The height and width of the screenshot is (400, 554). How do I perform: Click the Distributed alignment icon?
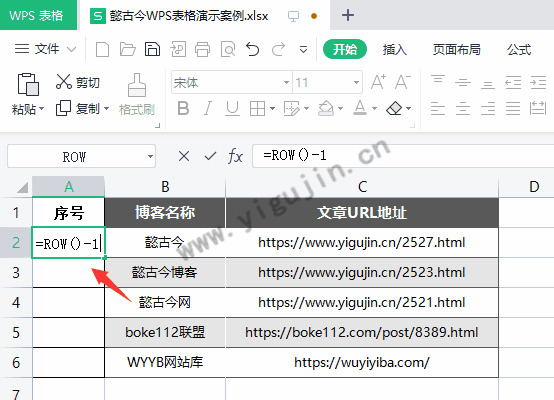538,108
